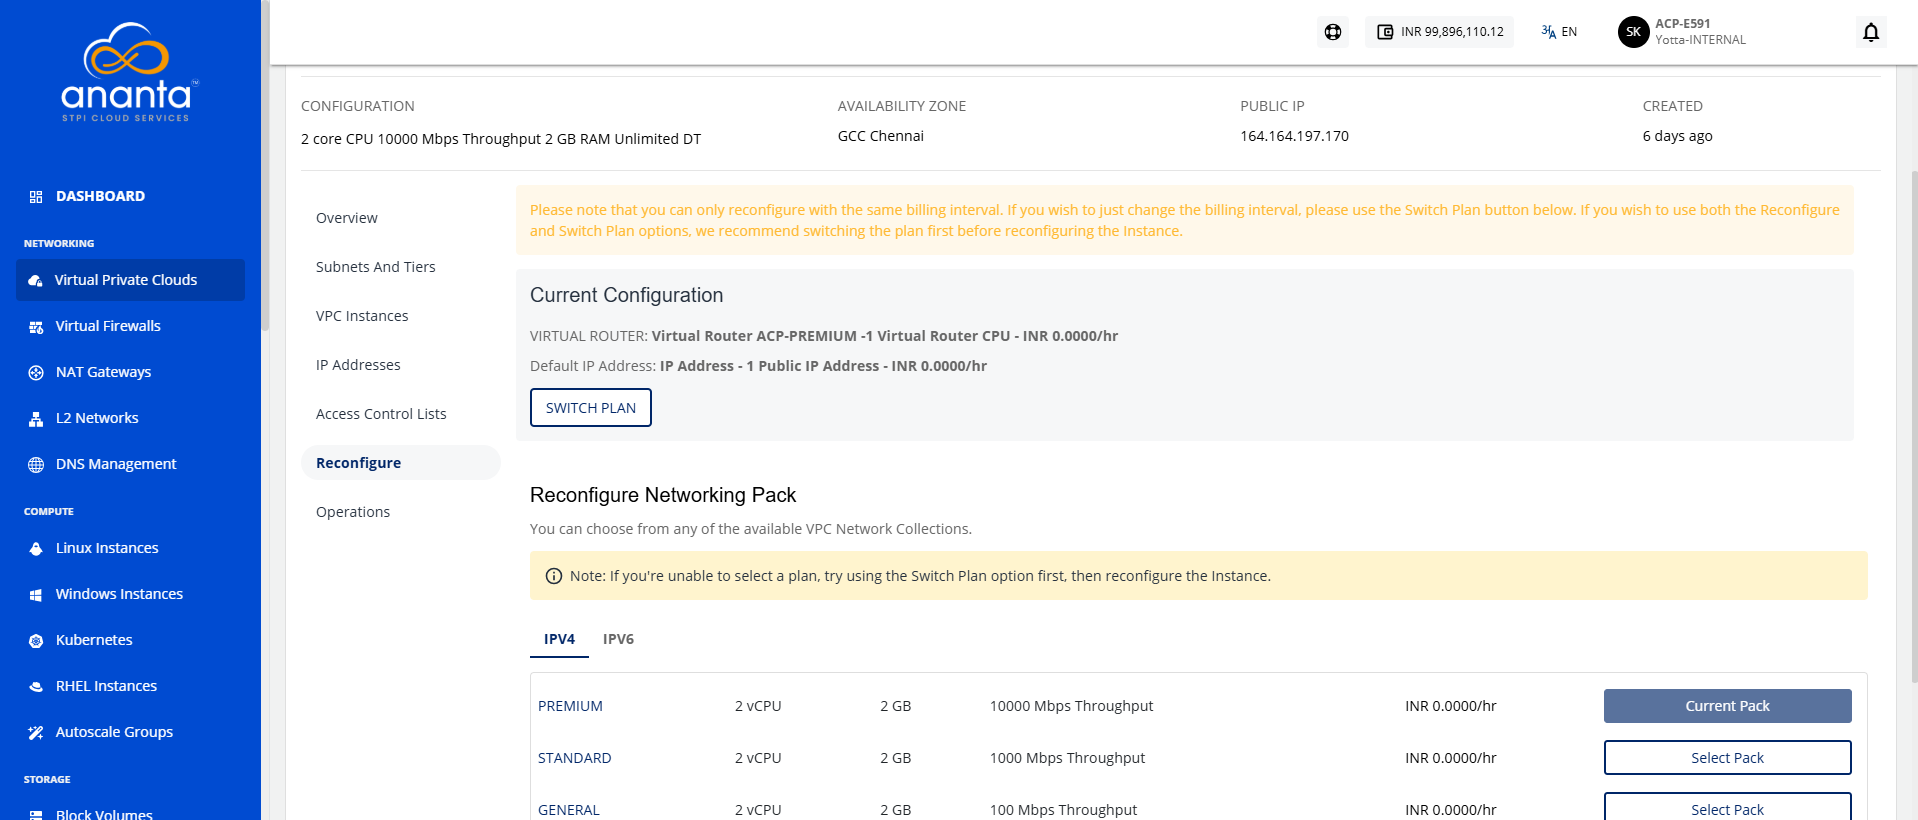The height and width of the screenshot is (820, 1918).
Task: Open the VPC Instances section
Action: [362, 316]
